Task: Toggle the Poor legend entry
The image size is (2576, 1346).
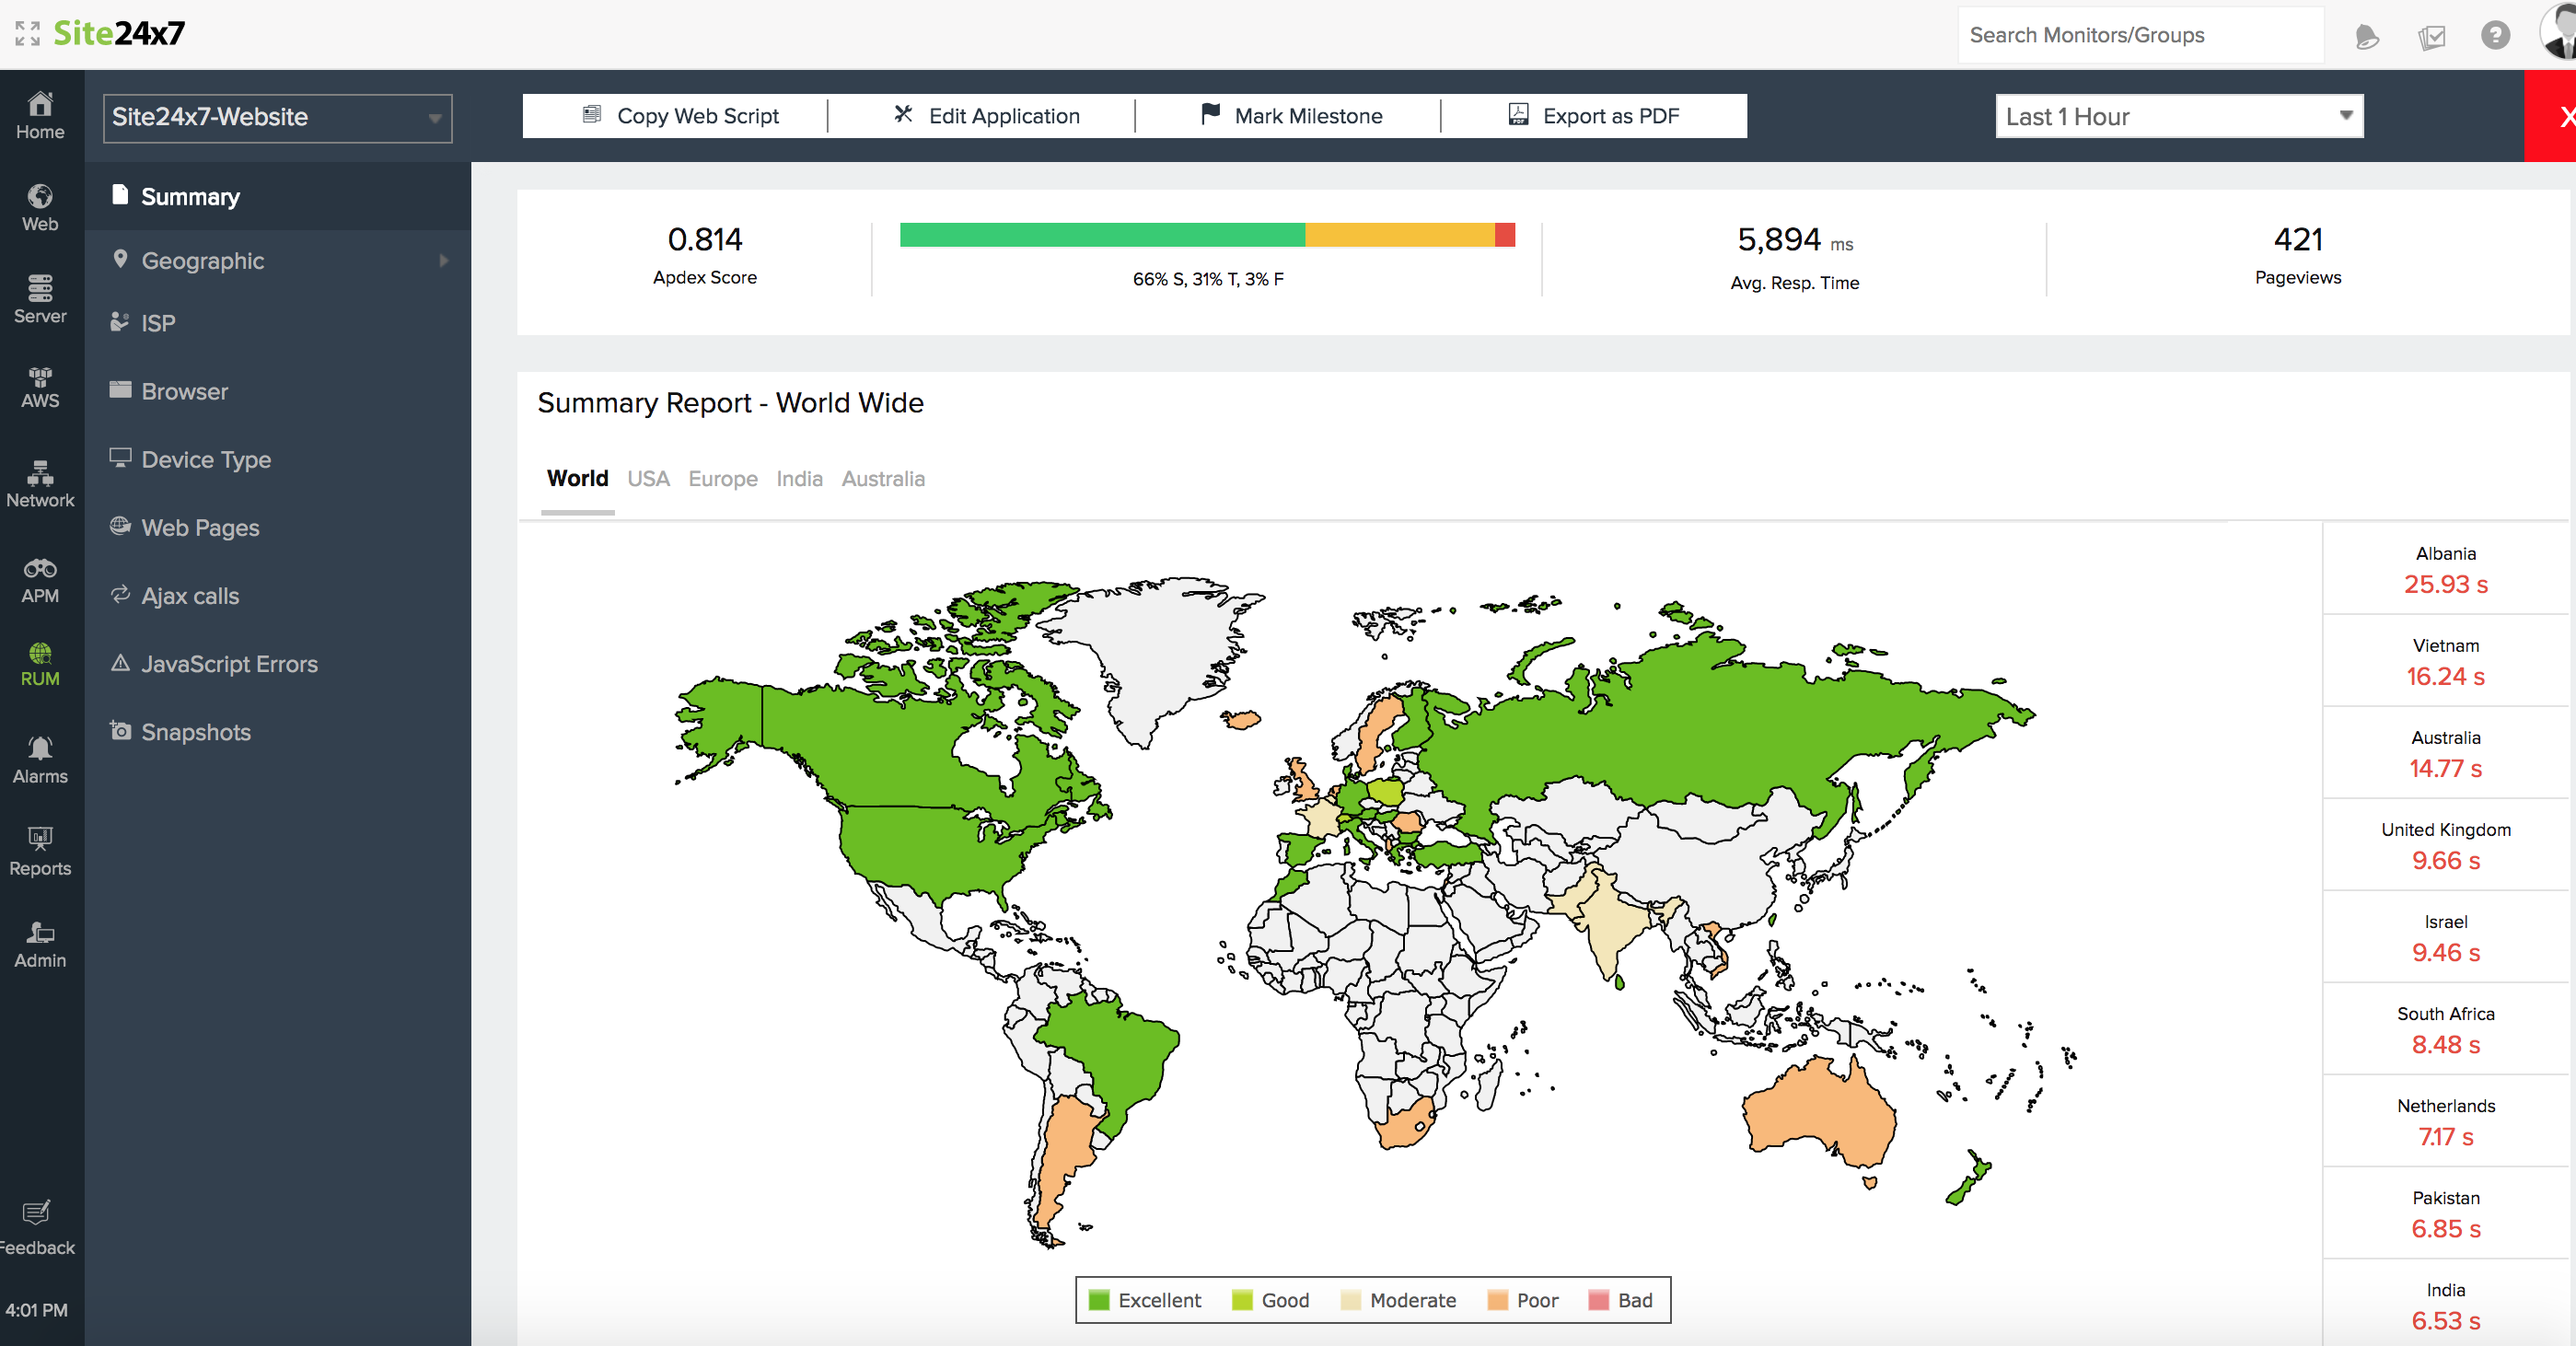Action: [x=1523, y=1300]
